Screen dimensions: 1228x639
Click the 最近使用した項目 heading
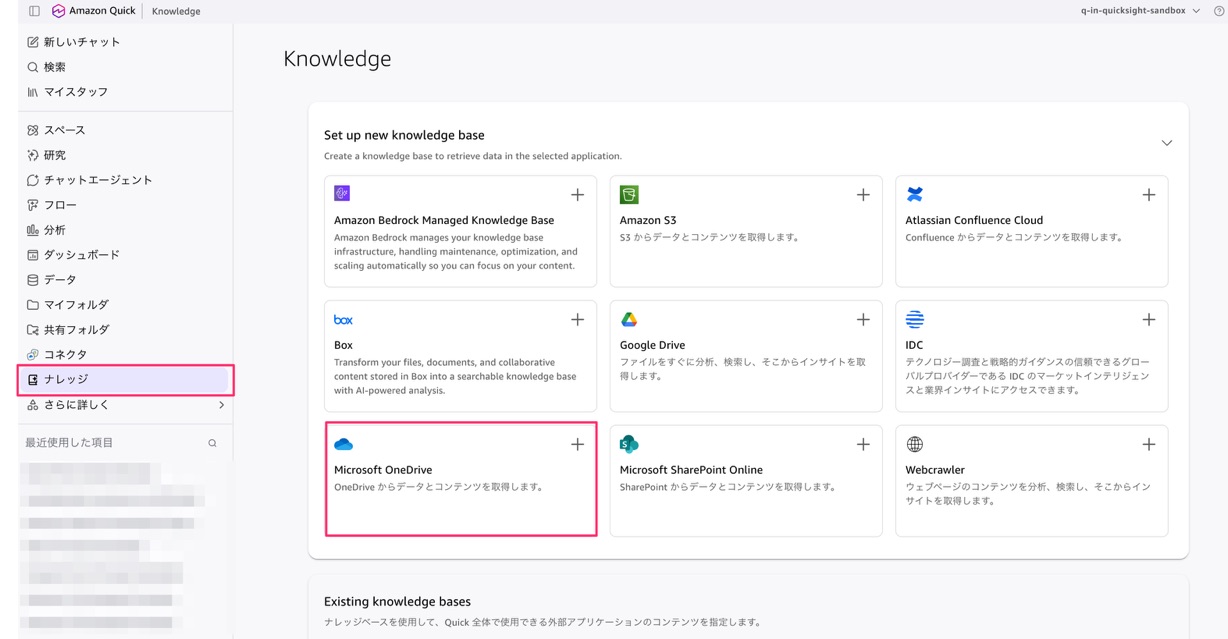pos(69,443)
